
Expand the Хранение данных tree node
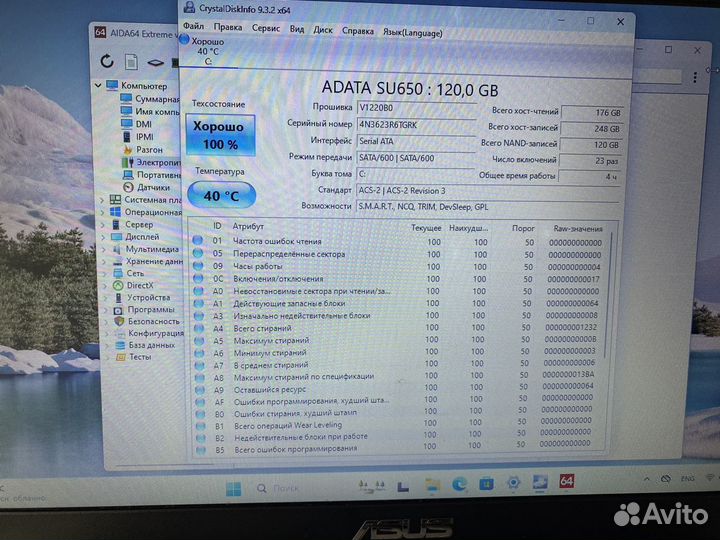pyautogui.click(x=105, y=261)
